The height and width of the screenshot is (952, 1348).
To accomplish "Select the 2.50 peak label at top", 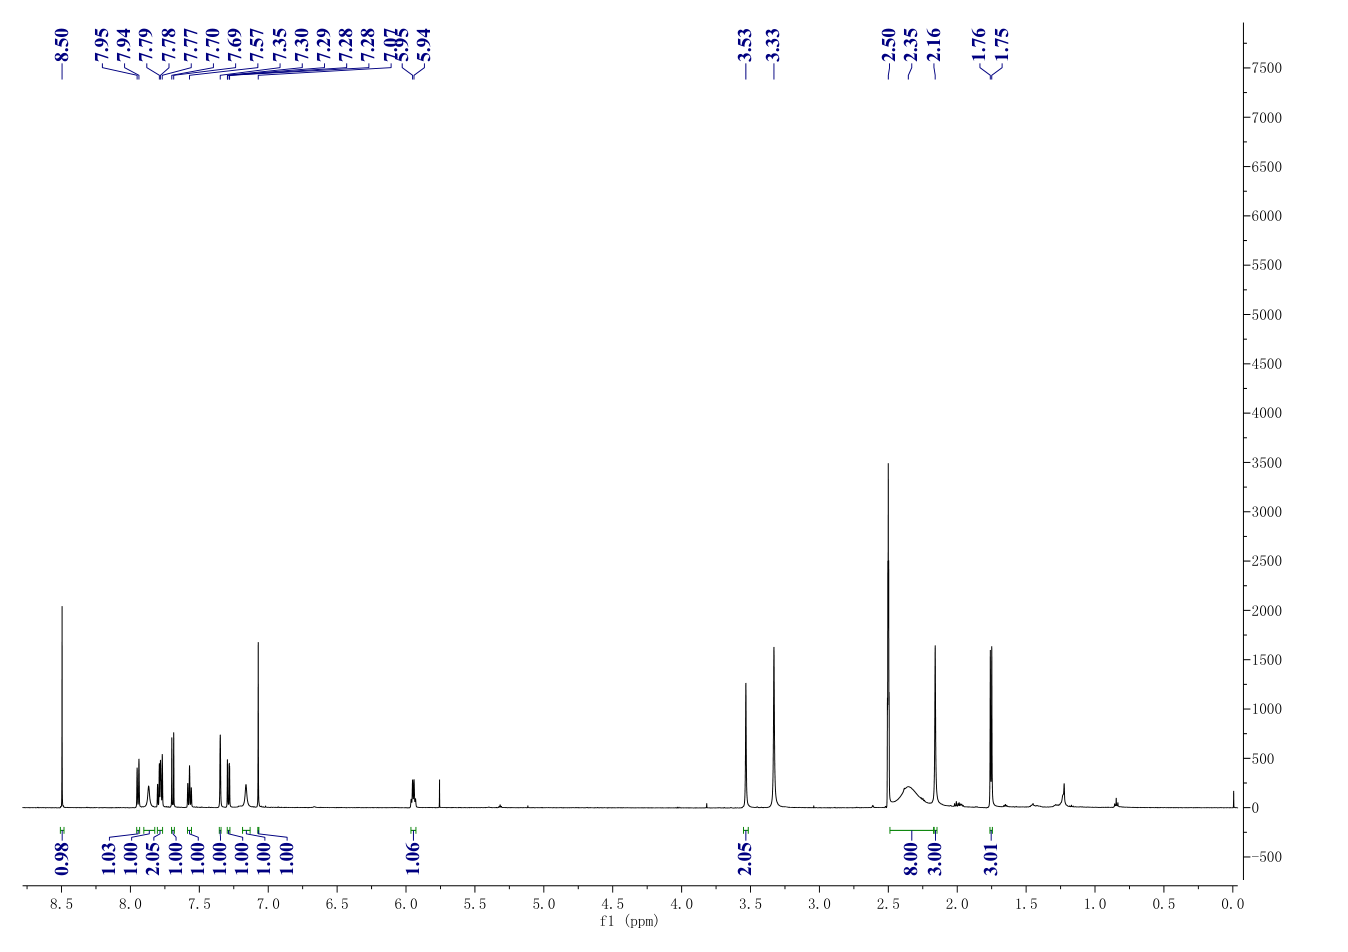I will coord(888,46).
